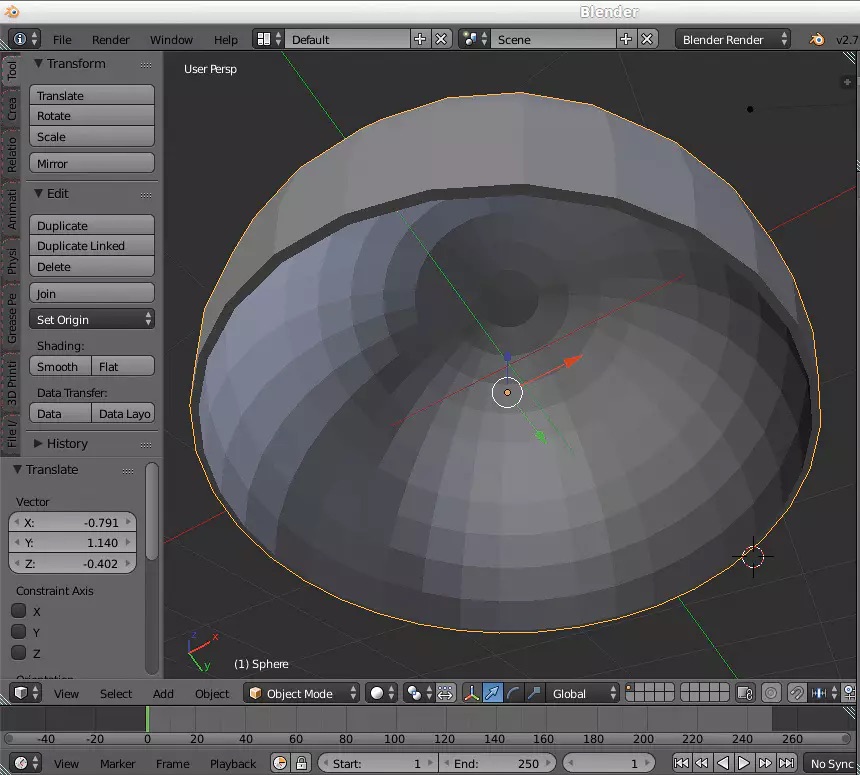Open the Add menu in 3D view header

coord(163,693)
